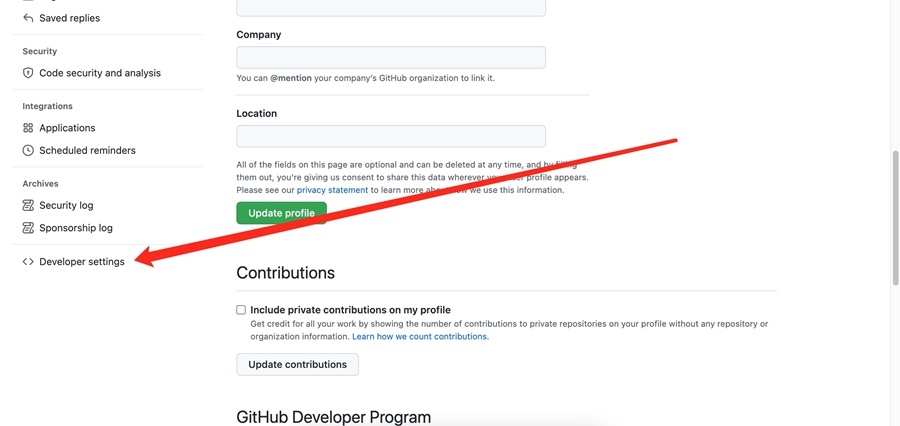Click the Scheduled reminders clock icon
The height and width of the screenshot is (426, 900).
(28, 150)
